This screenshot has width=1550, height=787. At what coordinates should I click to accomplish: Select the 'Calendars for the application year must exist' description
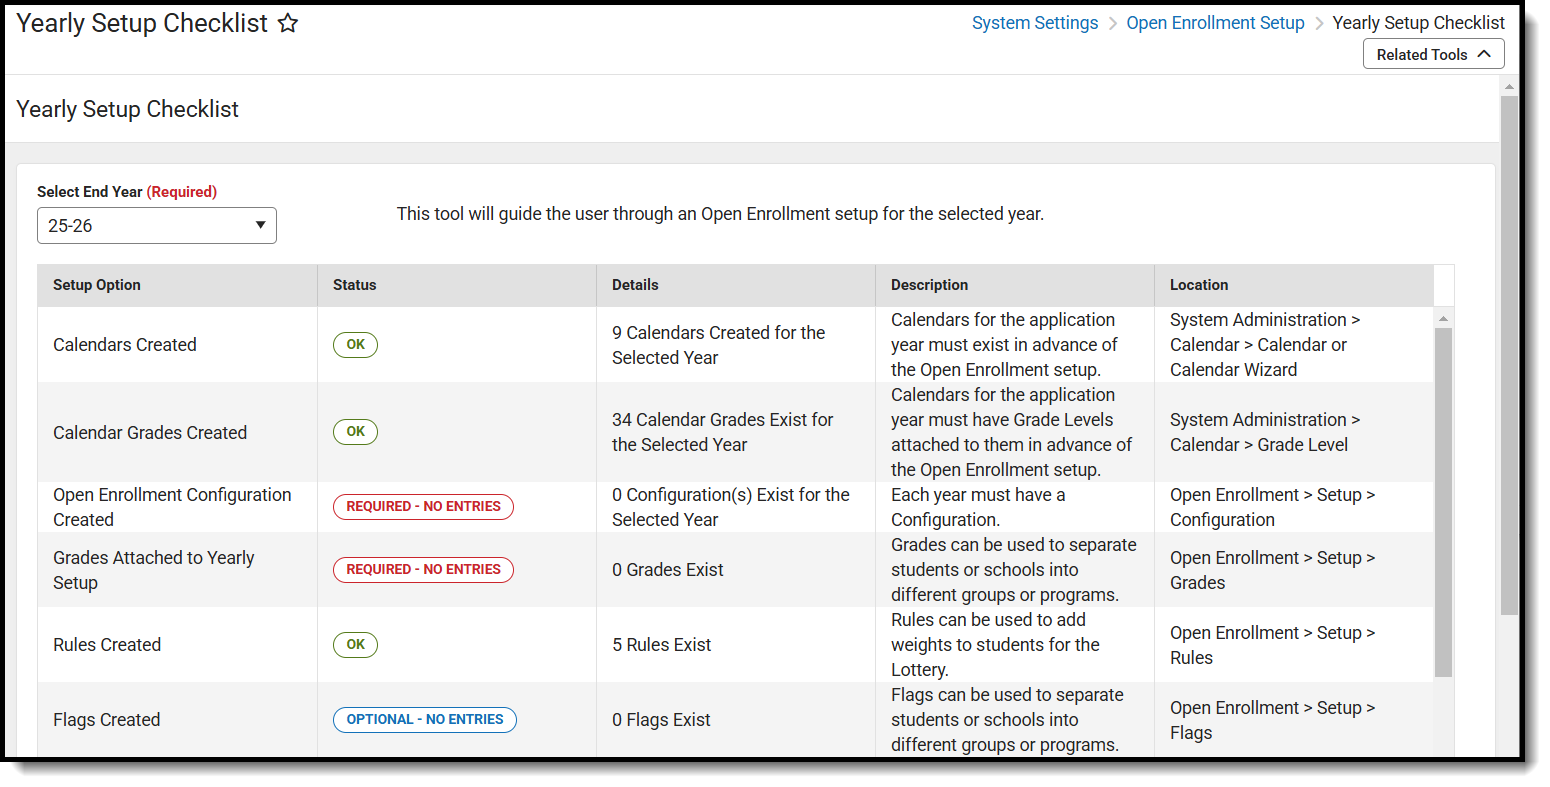[1004, 345]
